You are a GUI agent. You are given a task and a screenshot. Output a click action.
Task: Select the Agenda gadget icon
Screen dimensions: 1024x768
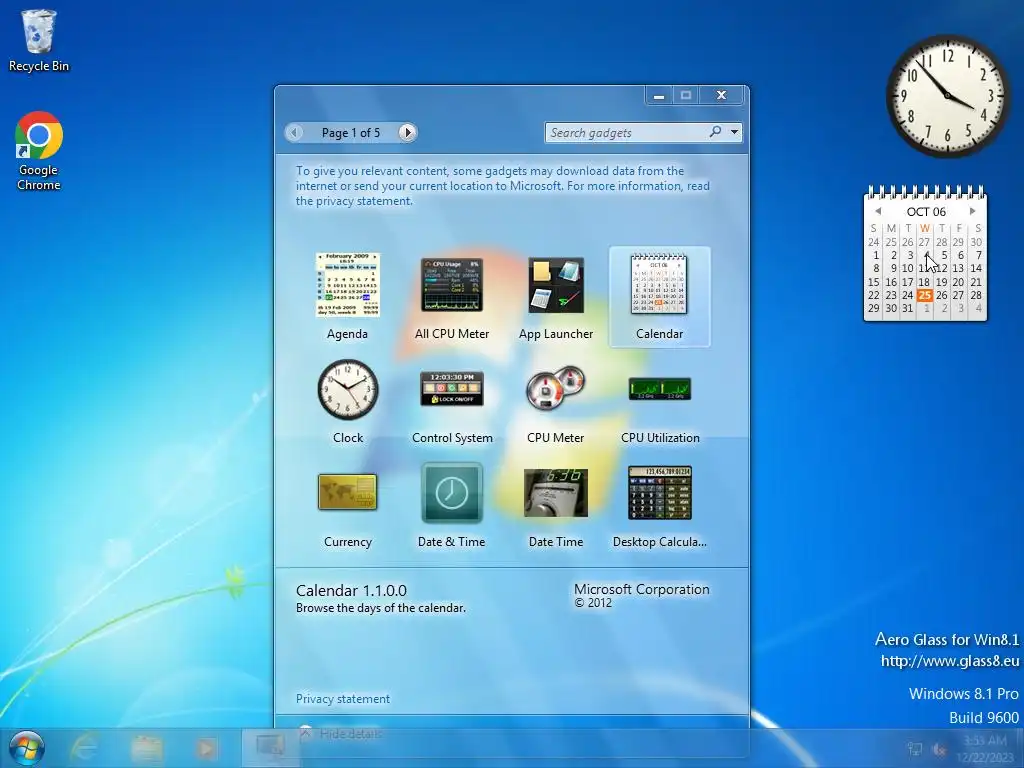click(347, 285)
